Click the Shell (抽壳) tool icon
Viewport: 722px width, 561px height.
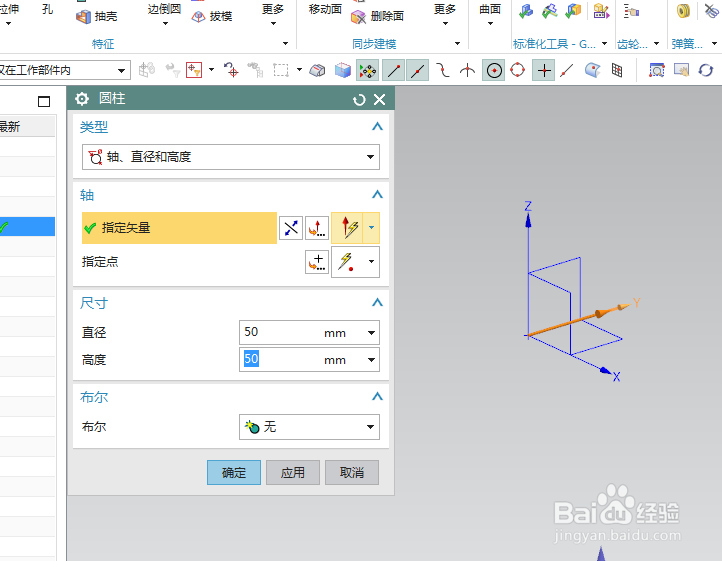point(83,17)
